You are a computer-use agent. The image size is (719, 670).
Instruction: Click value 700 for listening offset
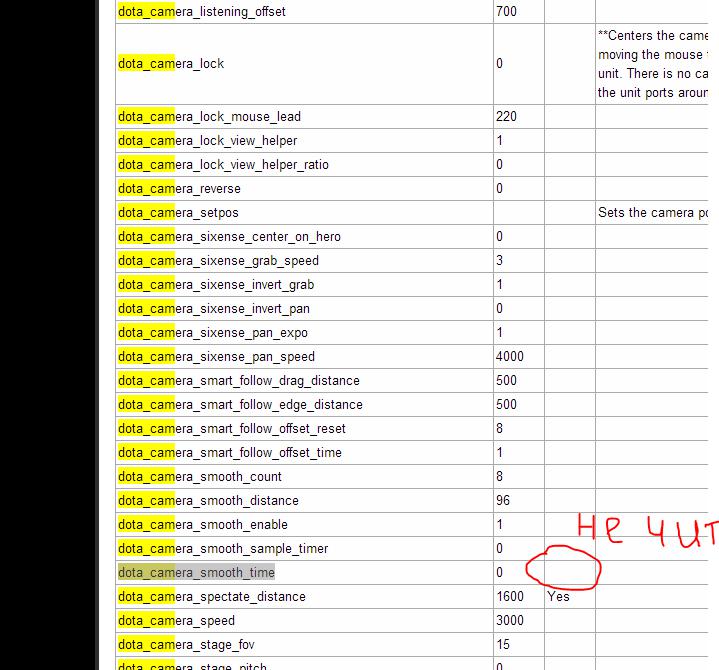tap(506, 11)
